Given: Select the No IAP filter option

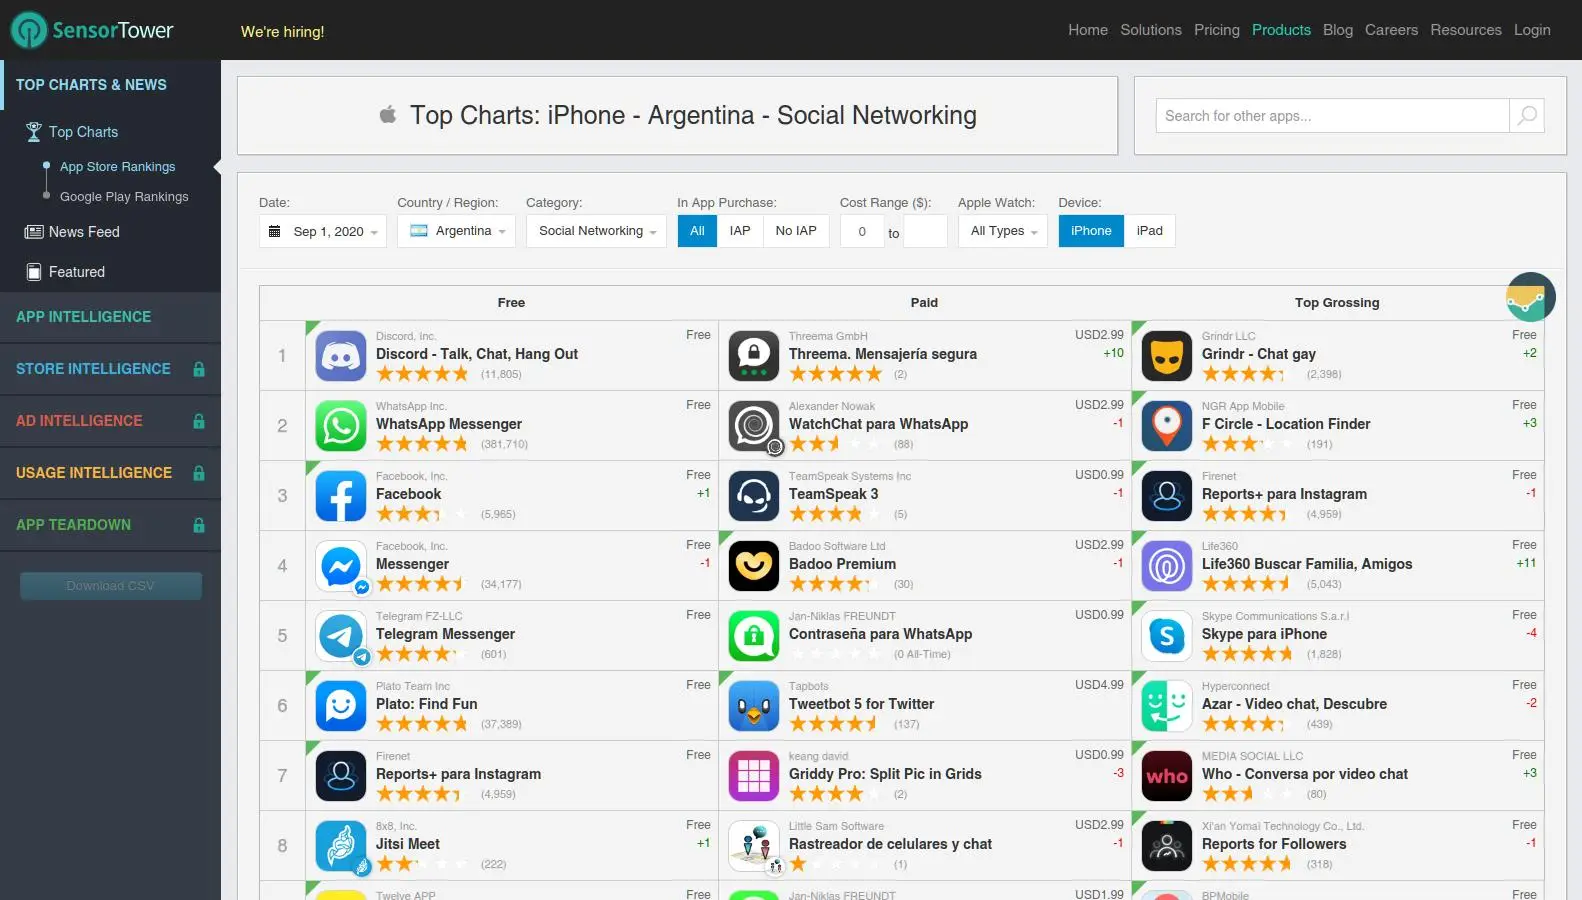Looking at the screenshot, I should tap(796, 231).
